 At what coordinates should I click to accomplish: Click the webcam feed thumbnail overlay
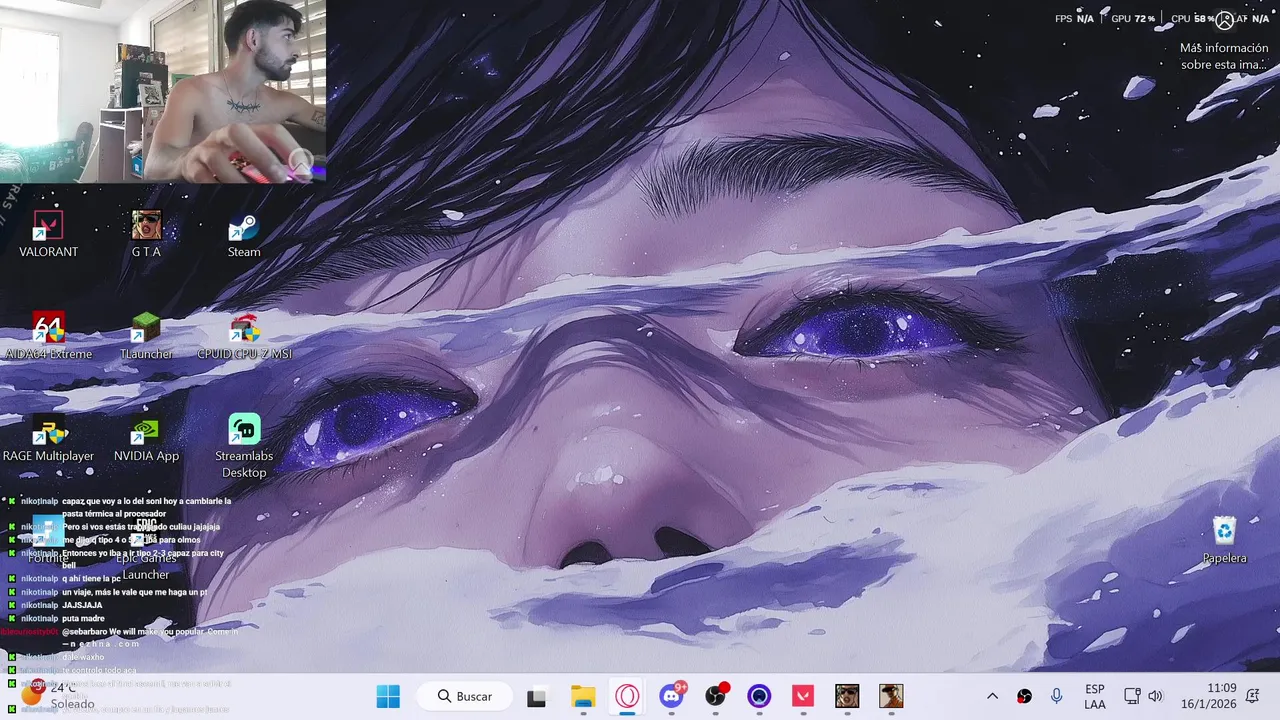pos(163,91)
